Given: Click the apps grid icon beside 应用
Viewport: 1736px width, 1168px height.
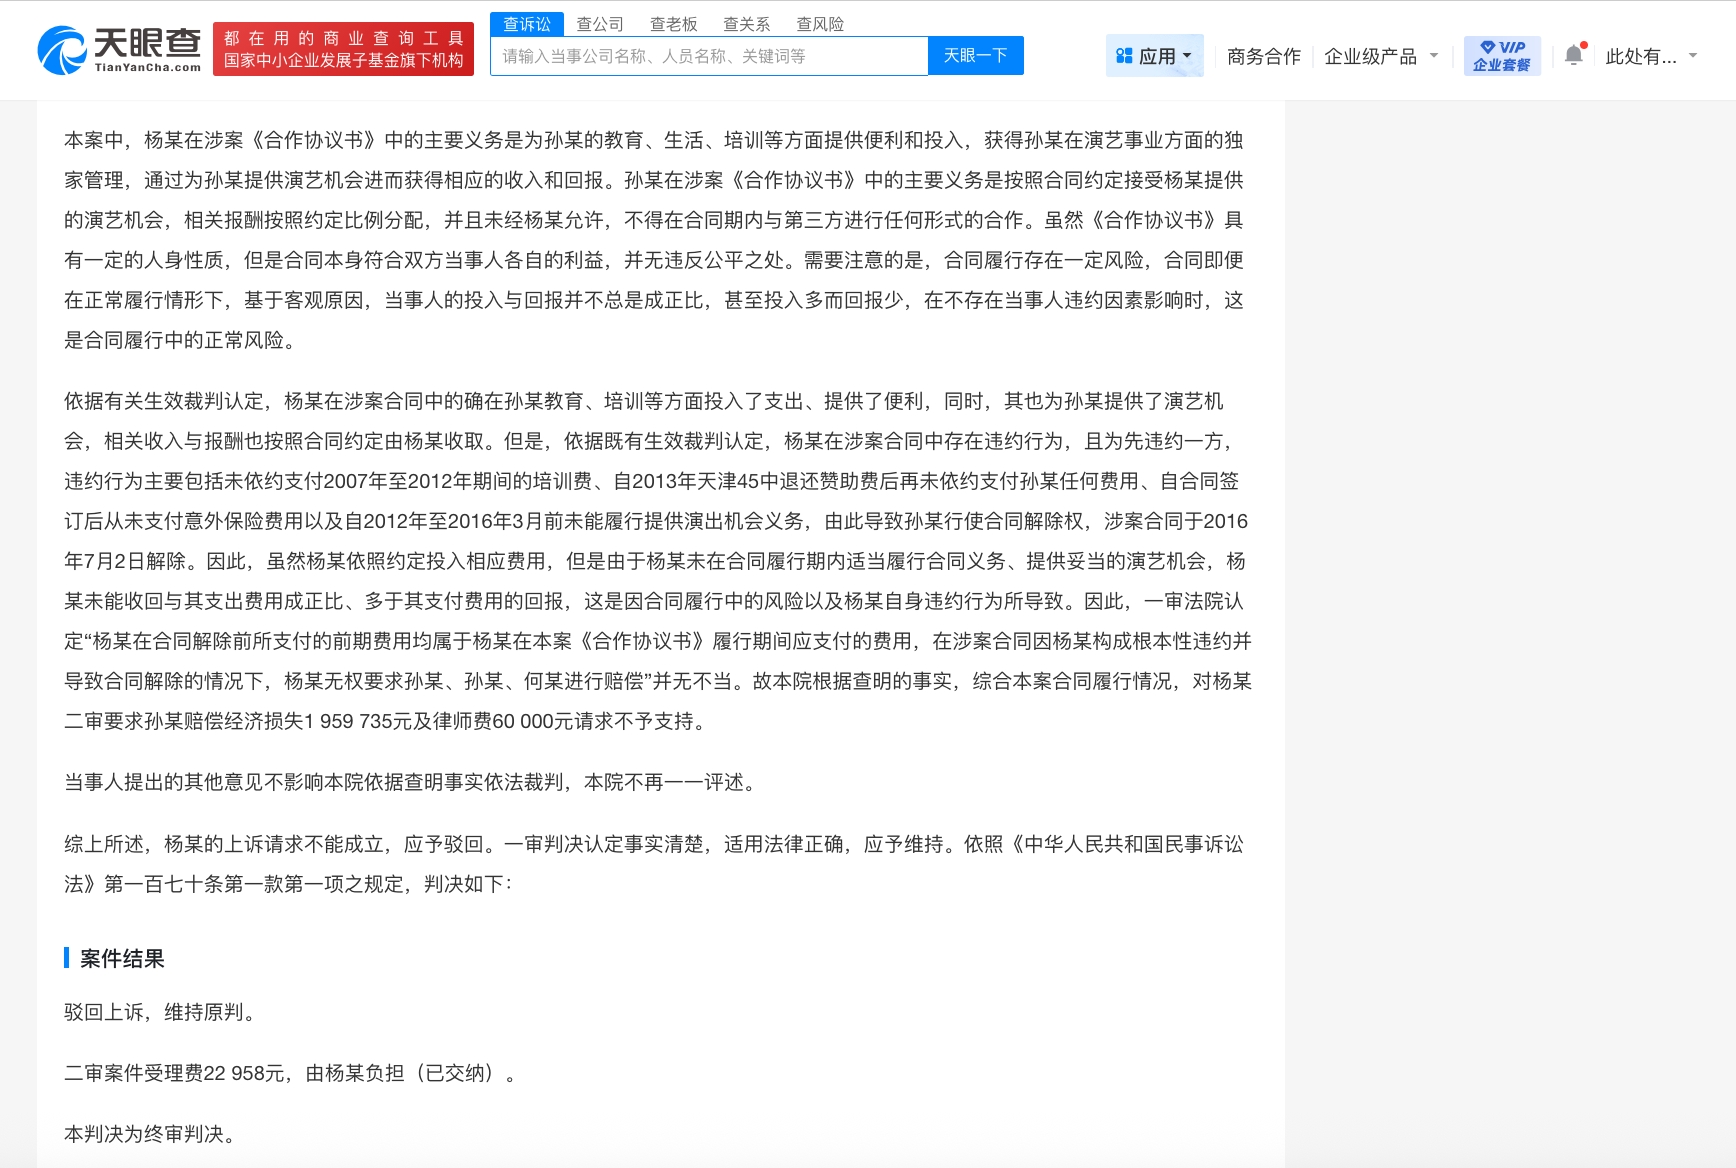Looking at the screenshot, I should click(x=1125, y=55).
